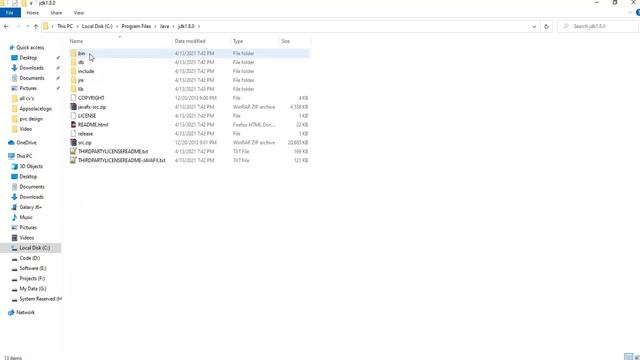Click the LICENSE file icon
This screenshot has height=360, width=640.
(73, 116)
